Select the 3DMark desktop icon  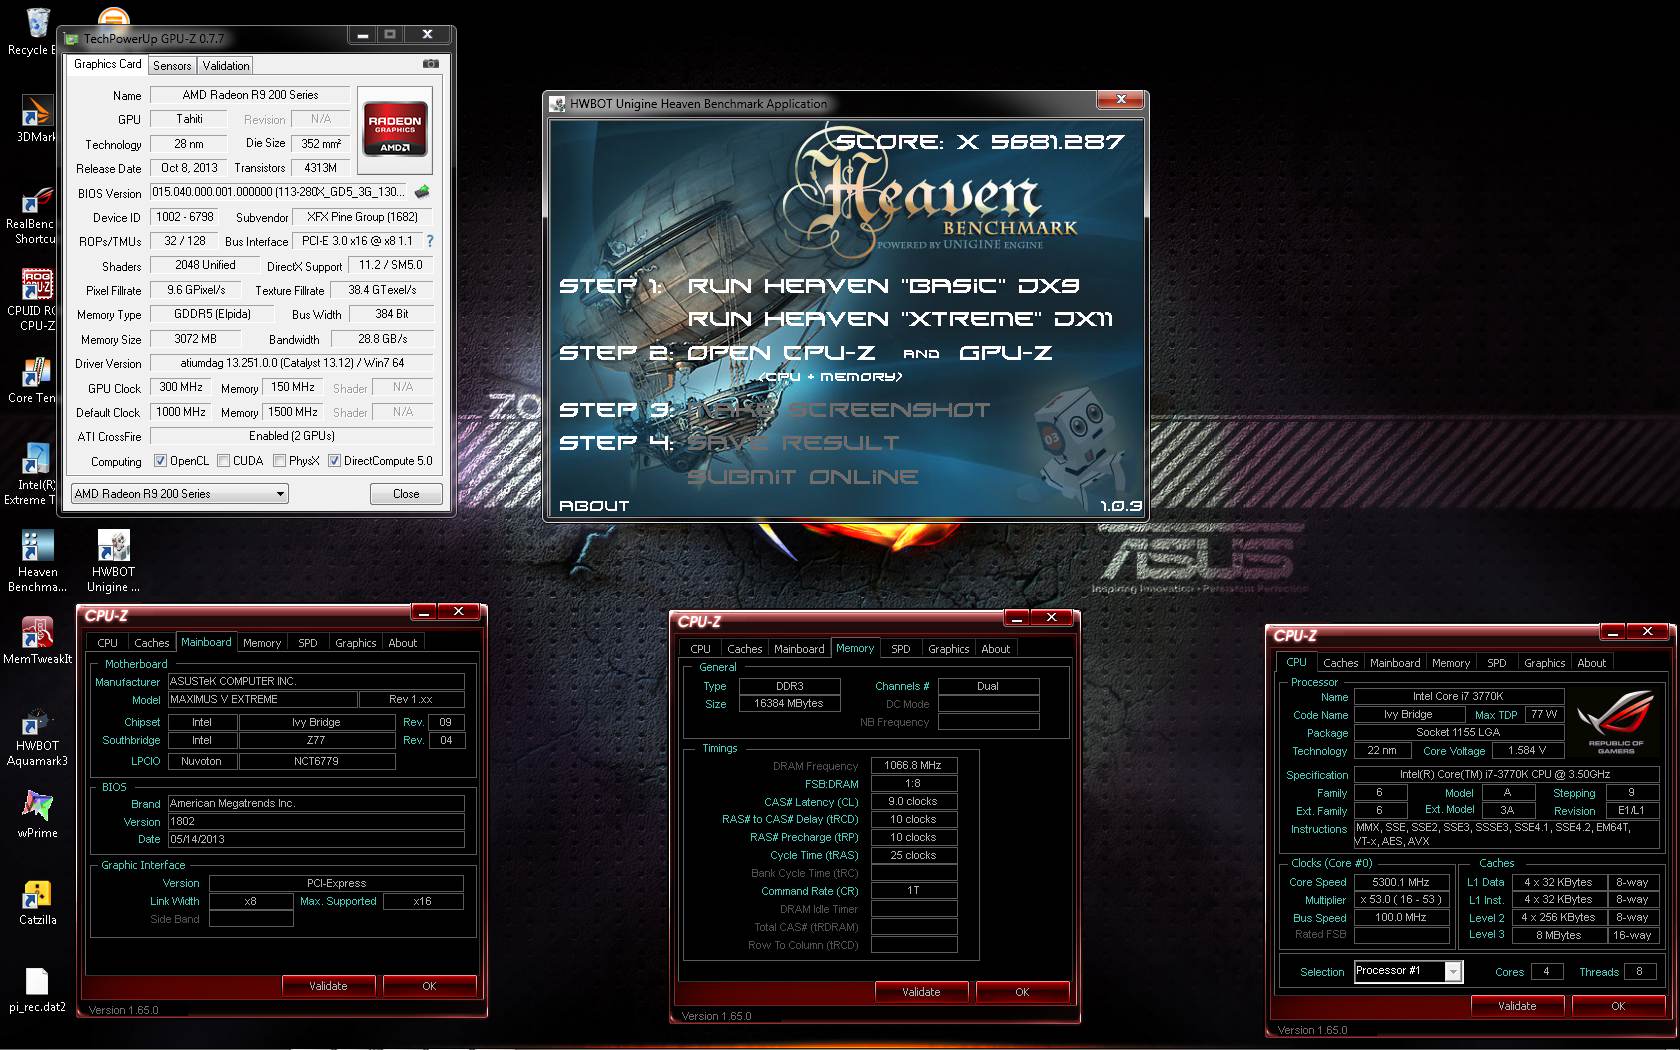pos(37,119)
